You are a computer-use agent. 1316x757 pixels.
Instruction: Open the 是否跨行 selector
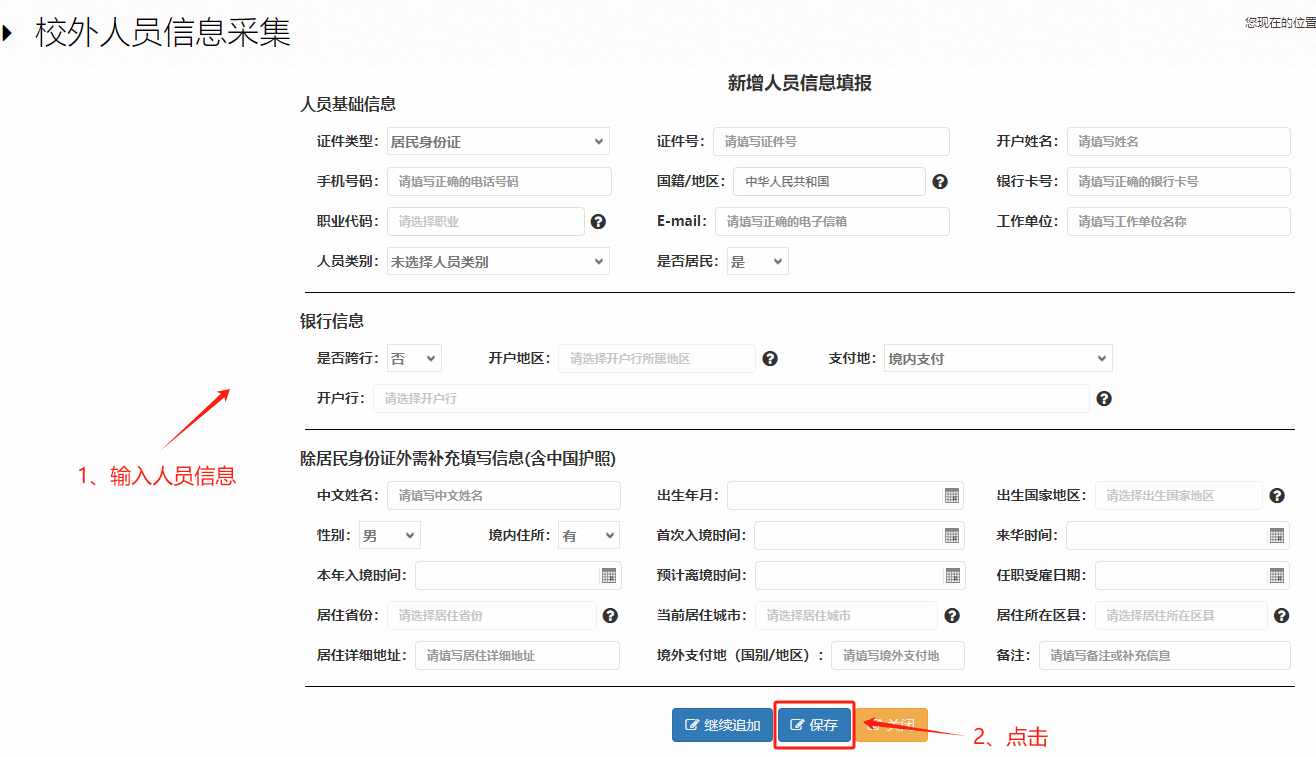[414, 359]
